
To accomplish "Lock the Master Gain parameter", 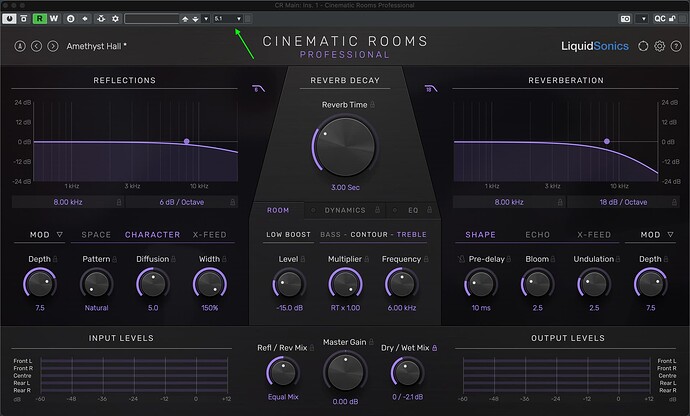I will (x=371, y=342).
